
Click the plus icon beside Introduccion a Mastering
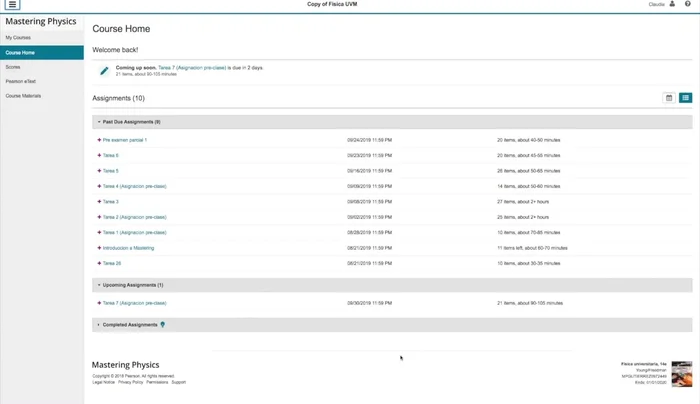(x=99, y=248)
